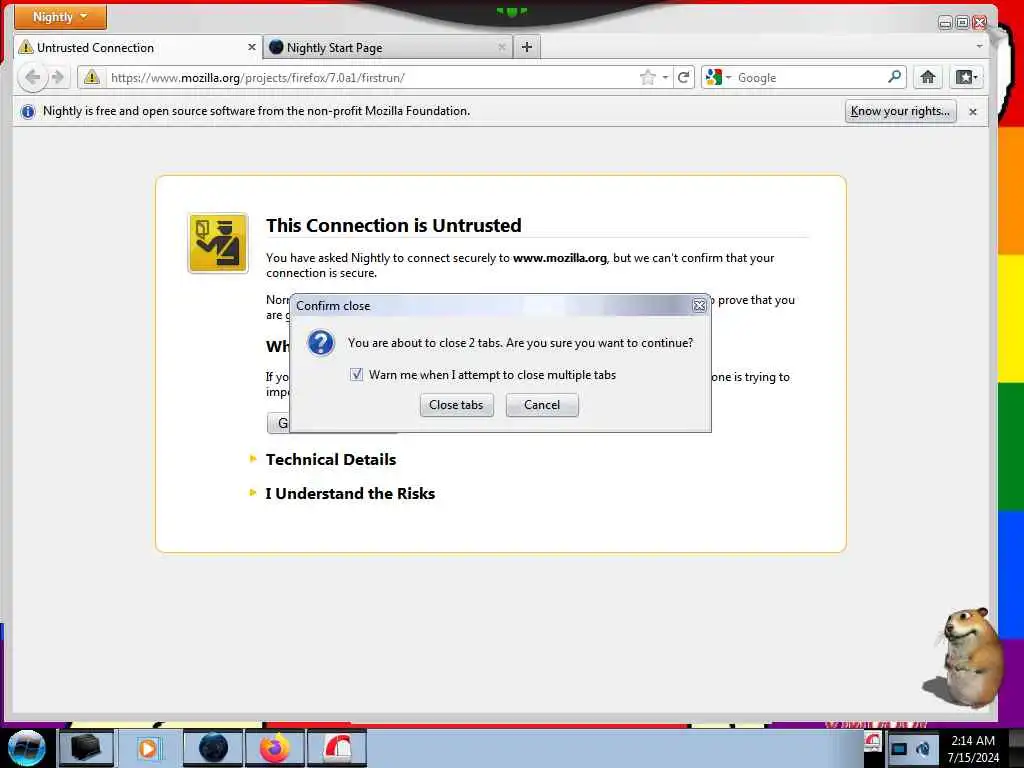The width and height of the screenshot is (1024, 768).
Task: Uncheck Warn me when closing multiple tabs
Action: pyautogui.click(x=357, y=374)
